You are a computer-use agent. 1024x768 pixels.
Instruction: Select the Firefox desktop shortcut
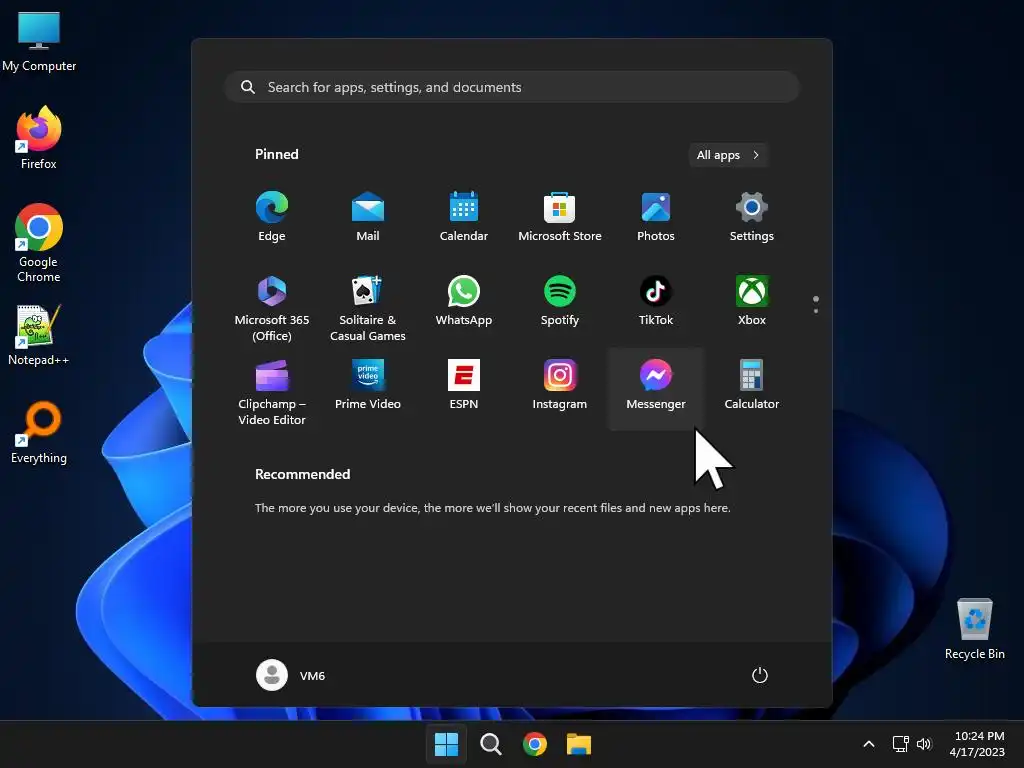click(x=39, y=138)
